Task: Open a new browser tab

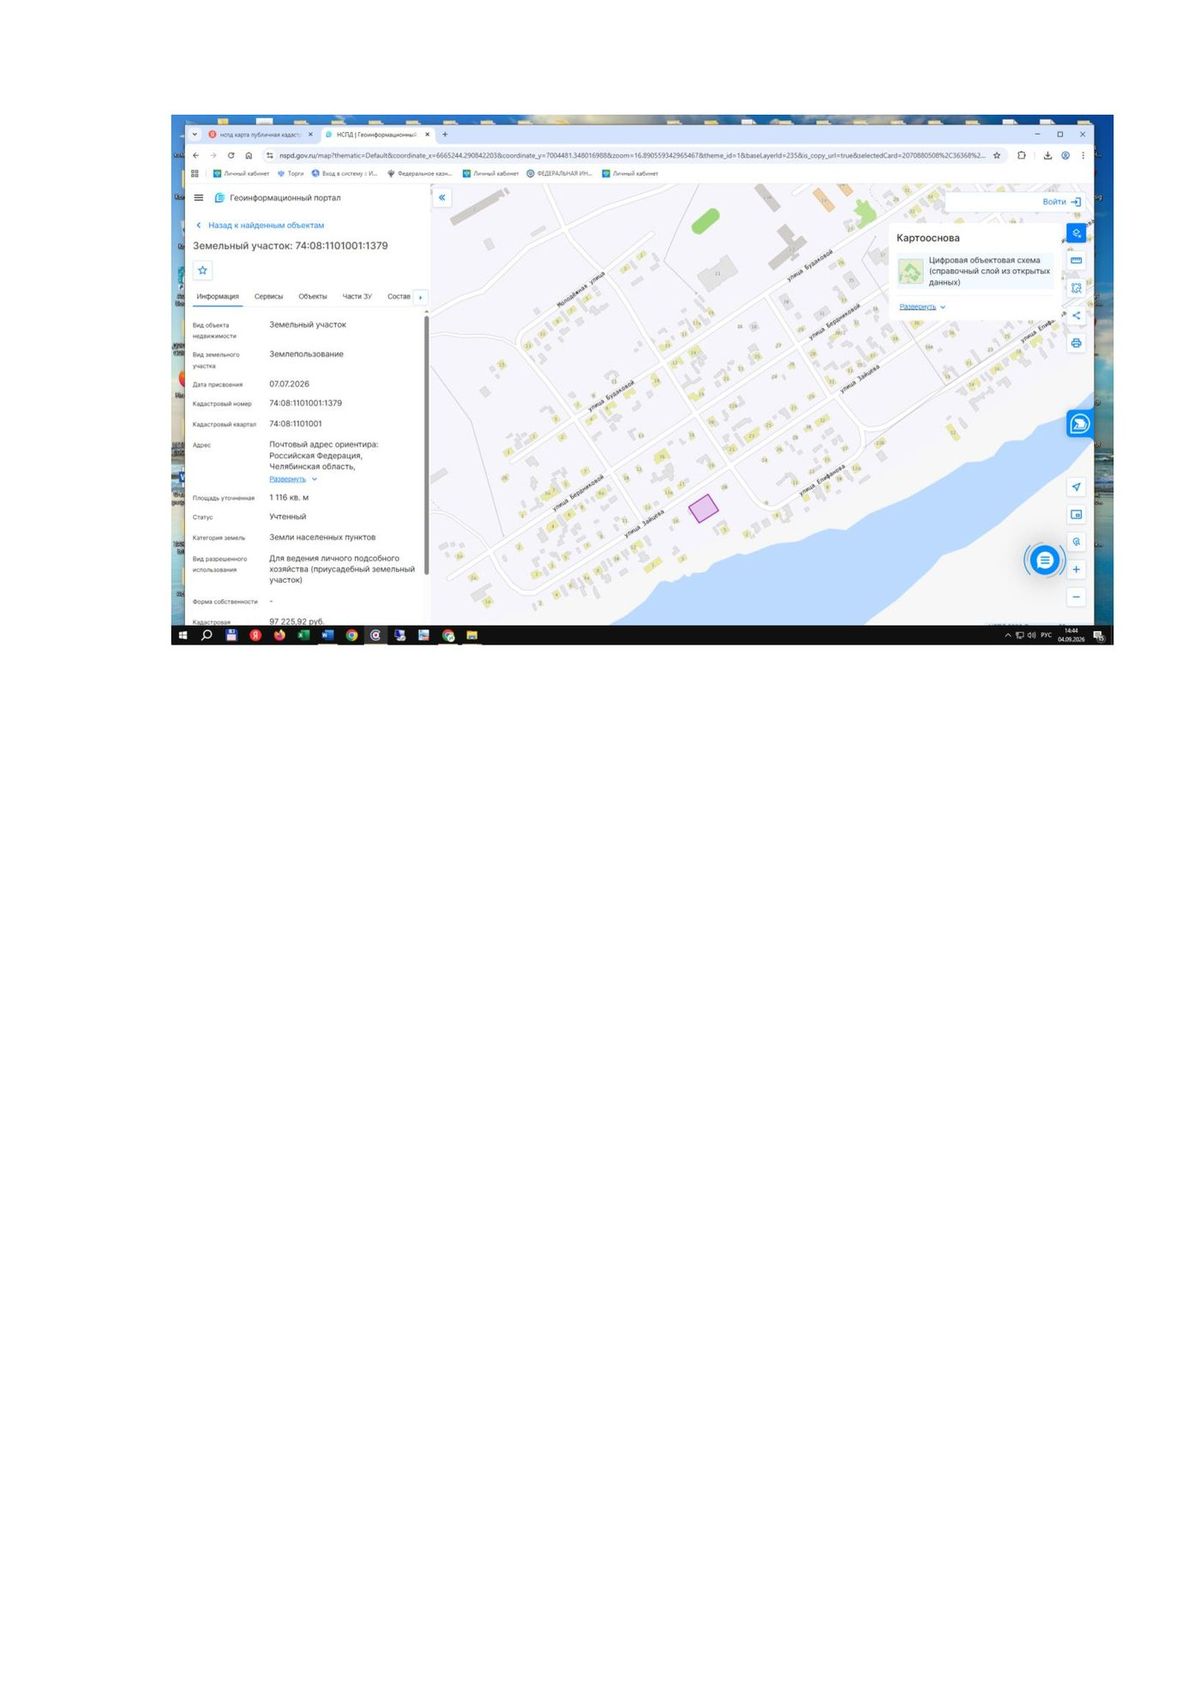Action: pos(445,134)
